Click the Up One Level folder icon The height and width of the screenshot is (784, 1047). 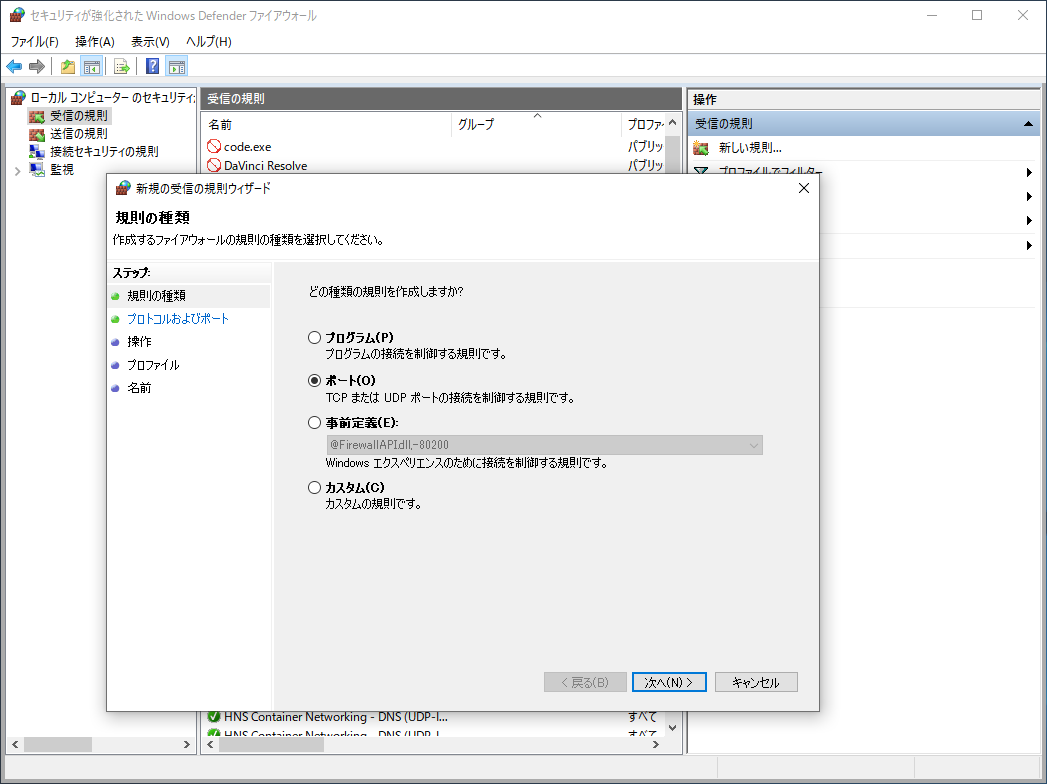point(67,67)
